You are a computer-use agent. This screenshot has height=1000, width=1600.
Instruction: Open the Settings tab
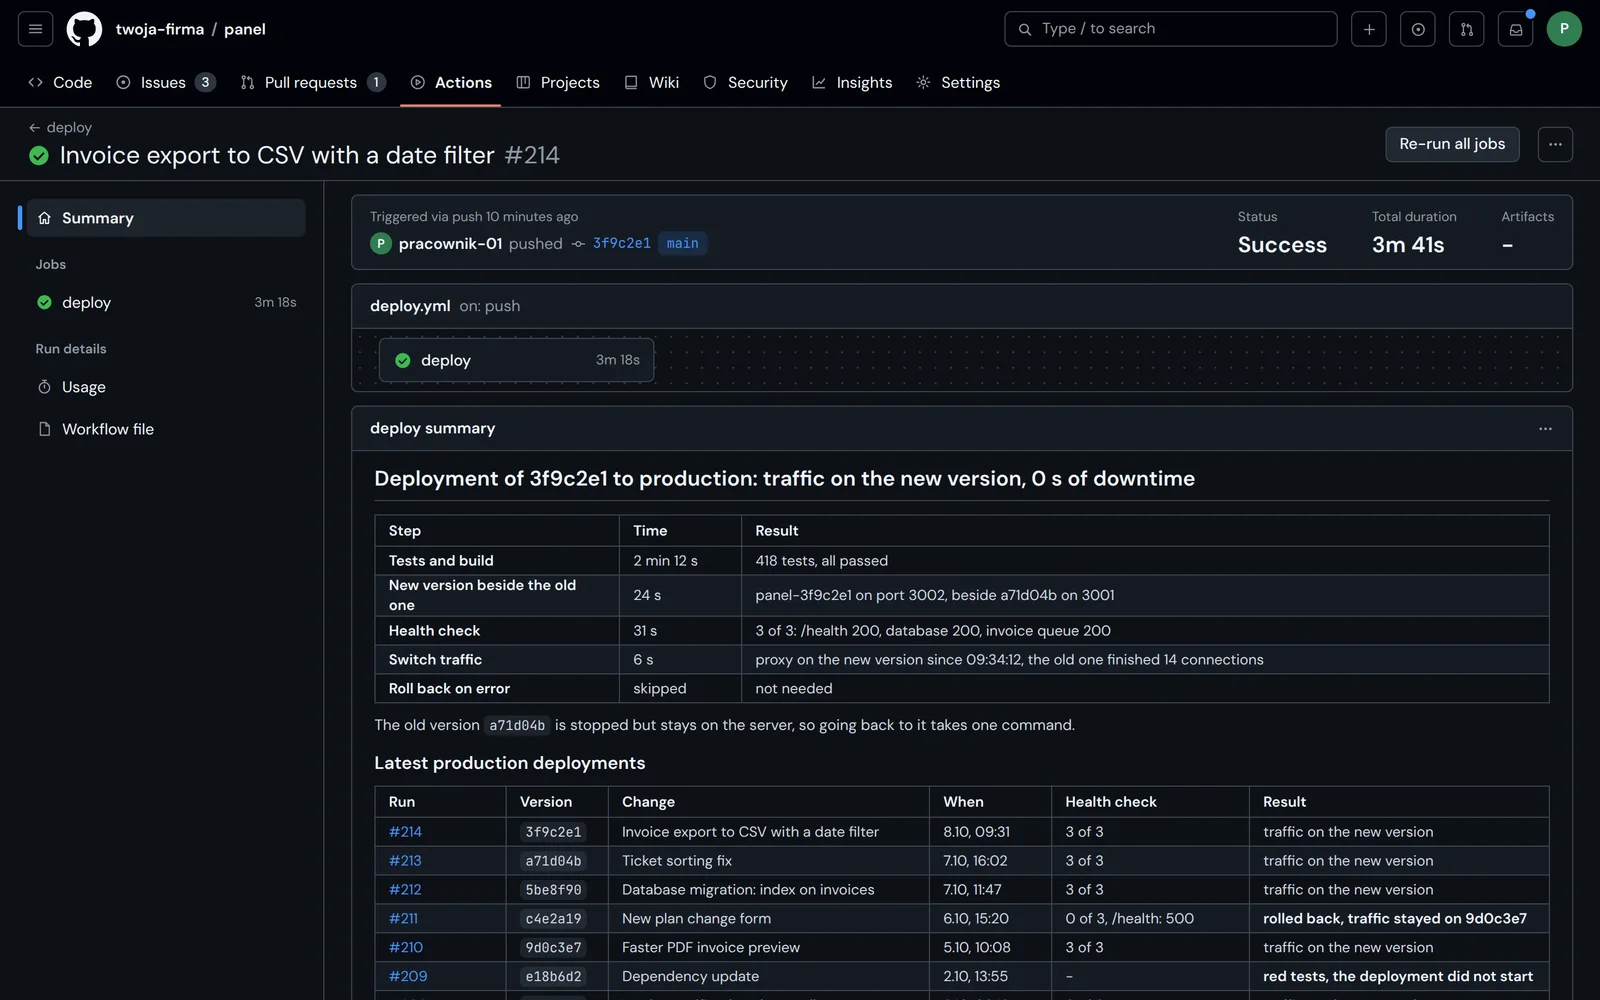(958, 82)
